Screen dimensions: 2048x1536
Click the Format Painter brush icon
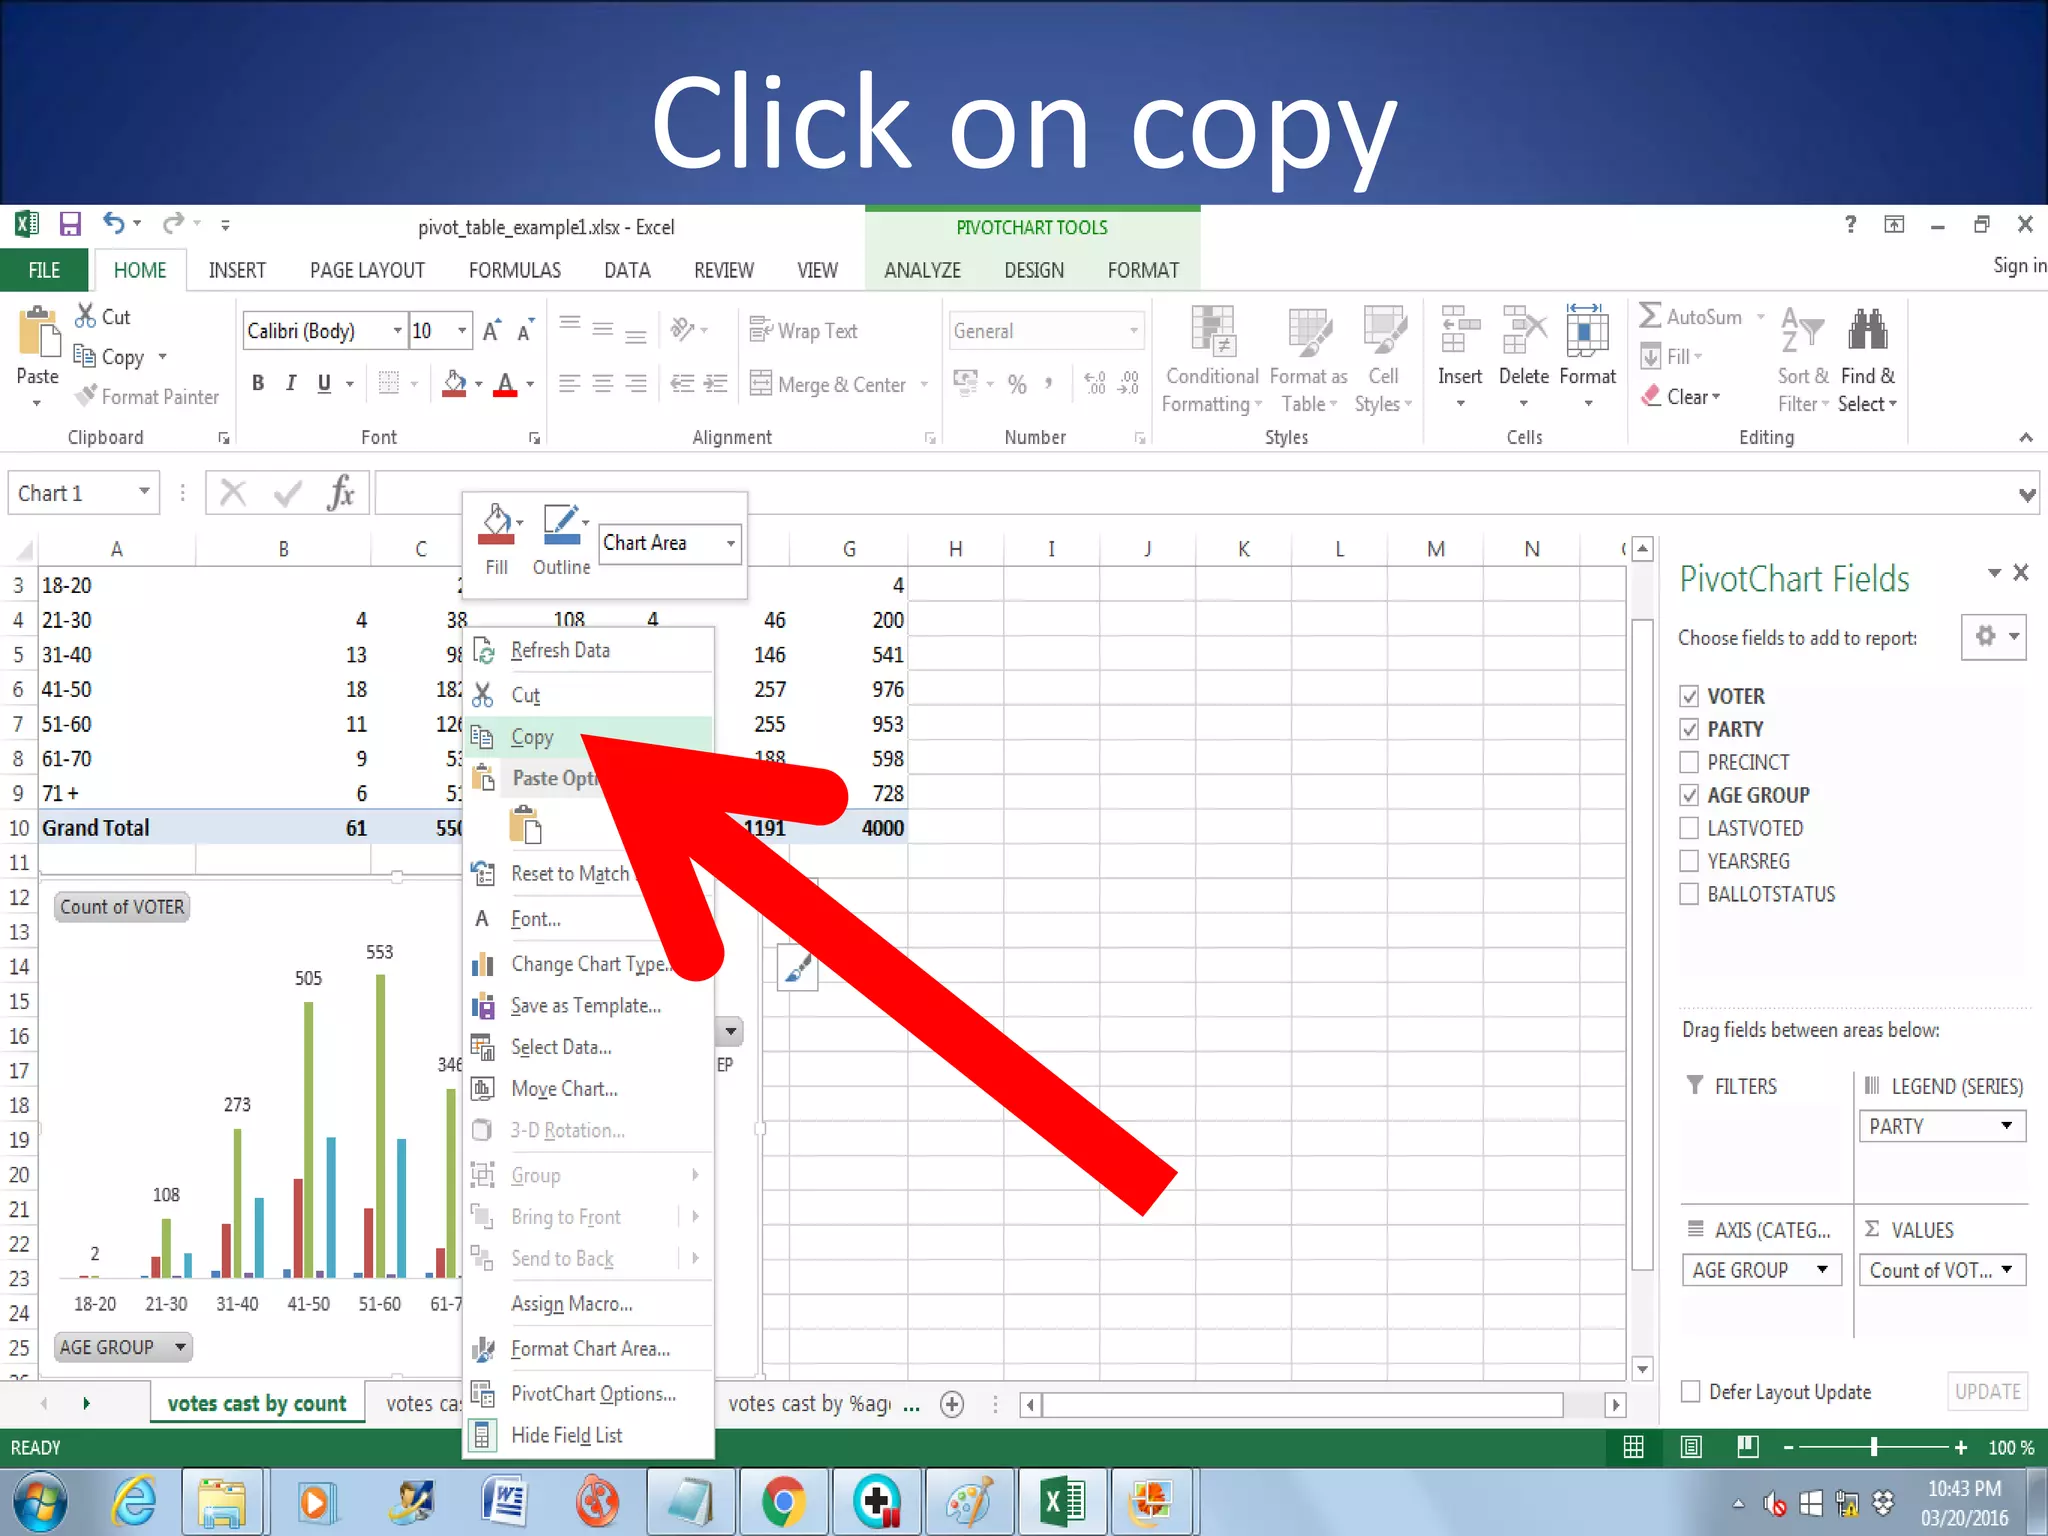click(87, 396)
